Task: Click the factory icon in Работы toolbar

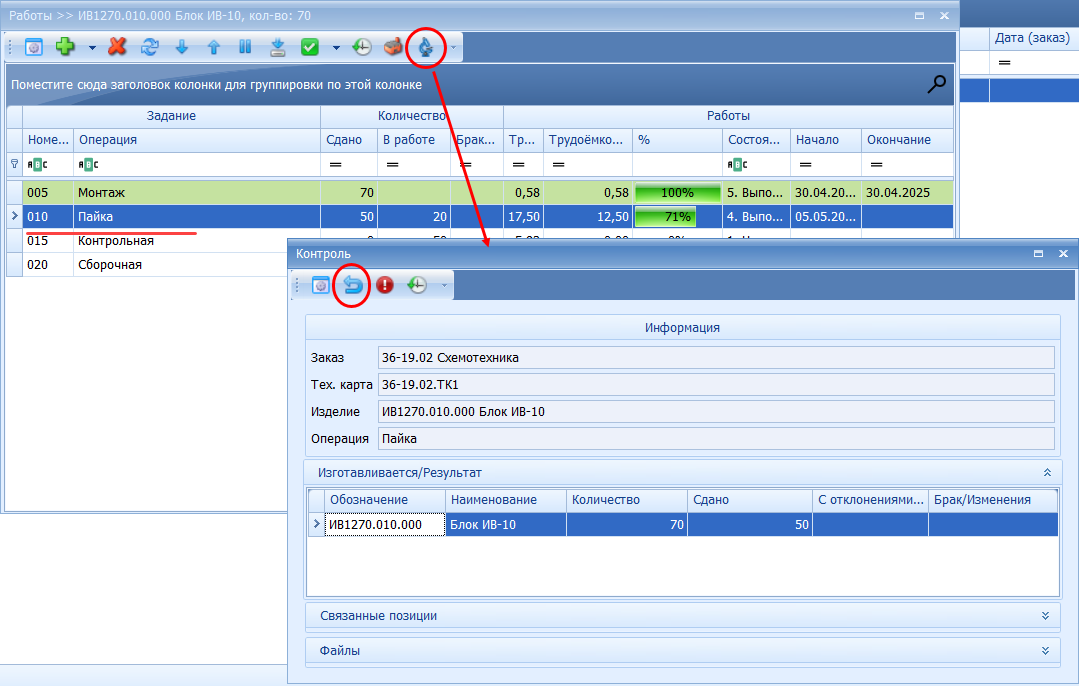Action: [394, 47]
